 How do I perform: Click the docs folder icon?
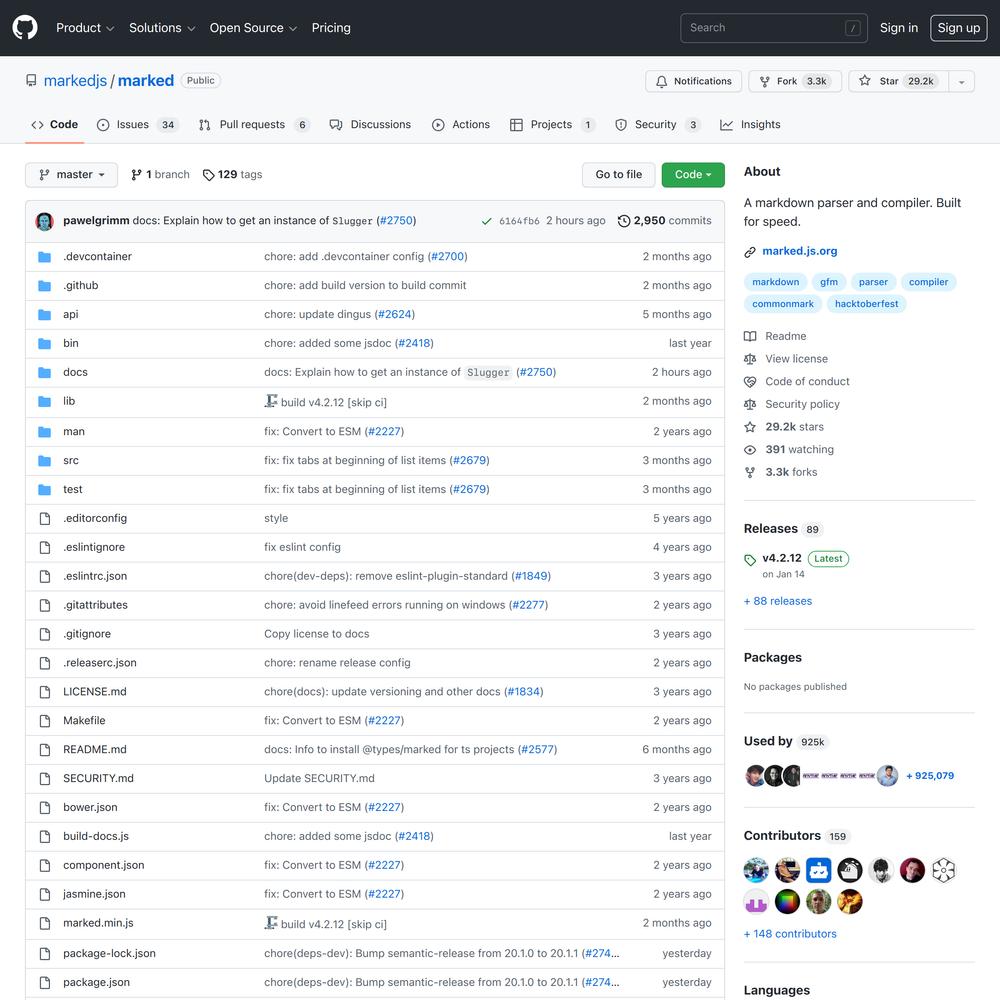click(45, 372)
